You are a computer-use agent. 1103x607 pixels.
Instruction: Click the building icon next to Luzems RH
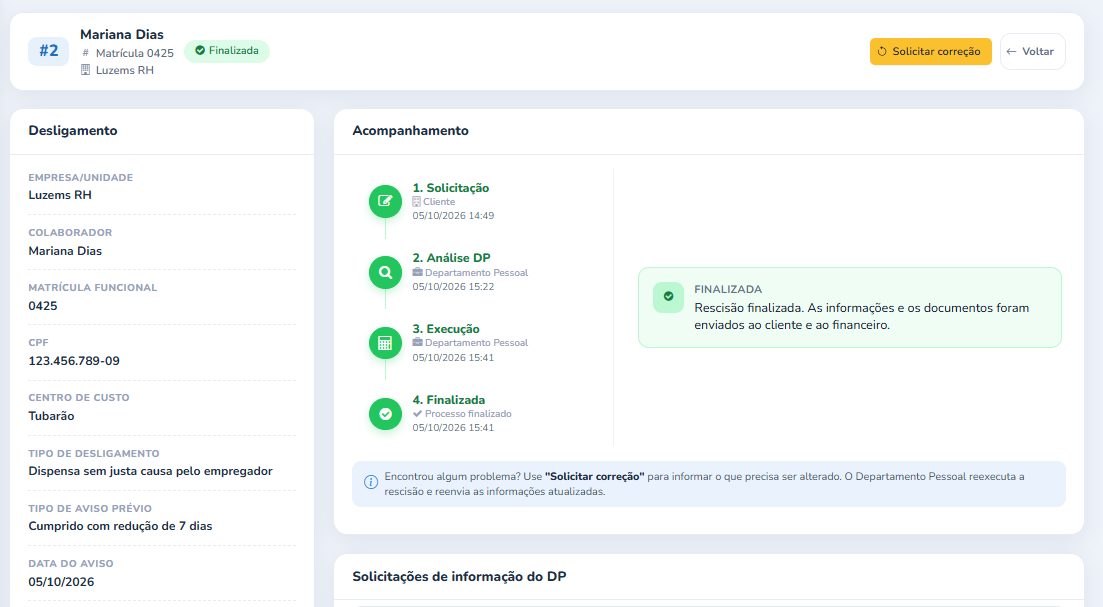pos(85,70)
